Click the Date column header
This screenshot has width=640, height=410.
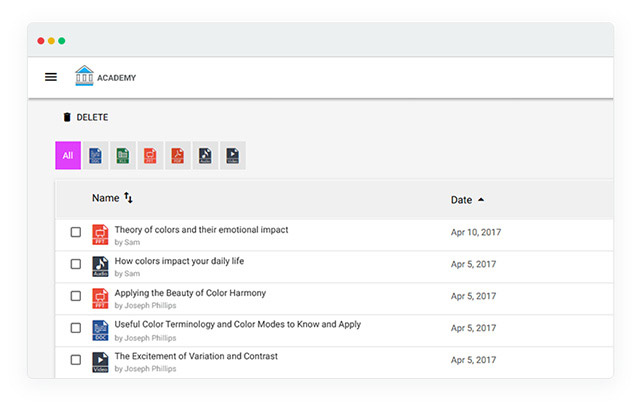pyautogui.click(x=461, y=200)
